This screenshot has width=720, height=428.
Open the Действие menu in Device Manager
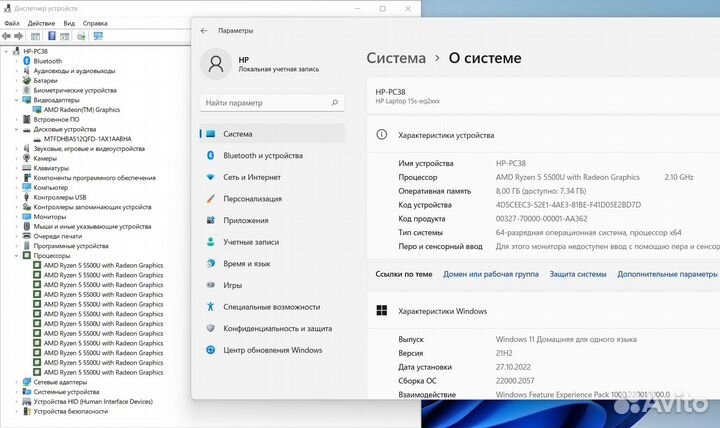41,23
